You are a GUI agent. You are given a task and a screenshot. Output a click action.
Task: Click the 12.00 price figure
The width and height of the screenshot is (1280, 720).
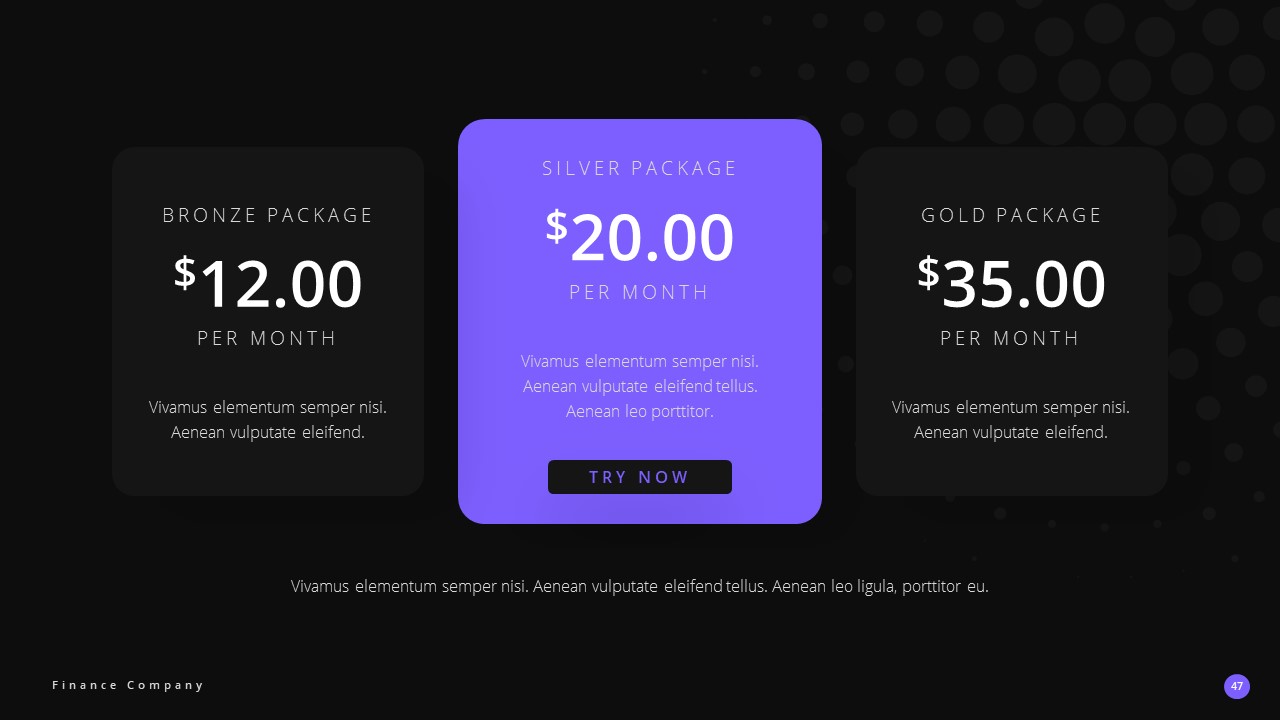pos(281,284)
